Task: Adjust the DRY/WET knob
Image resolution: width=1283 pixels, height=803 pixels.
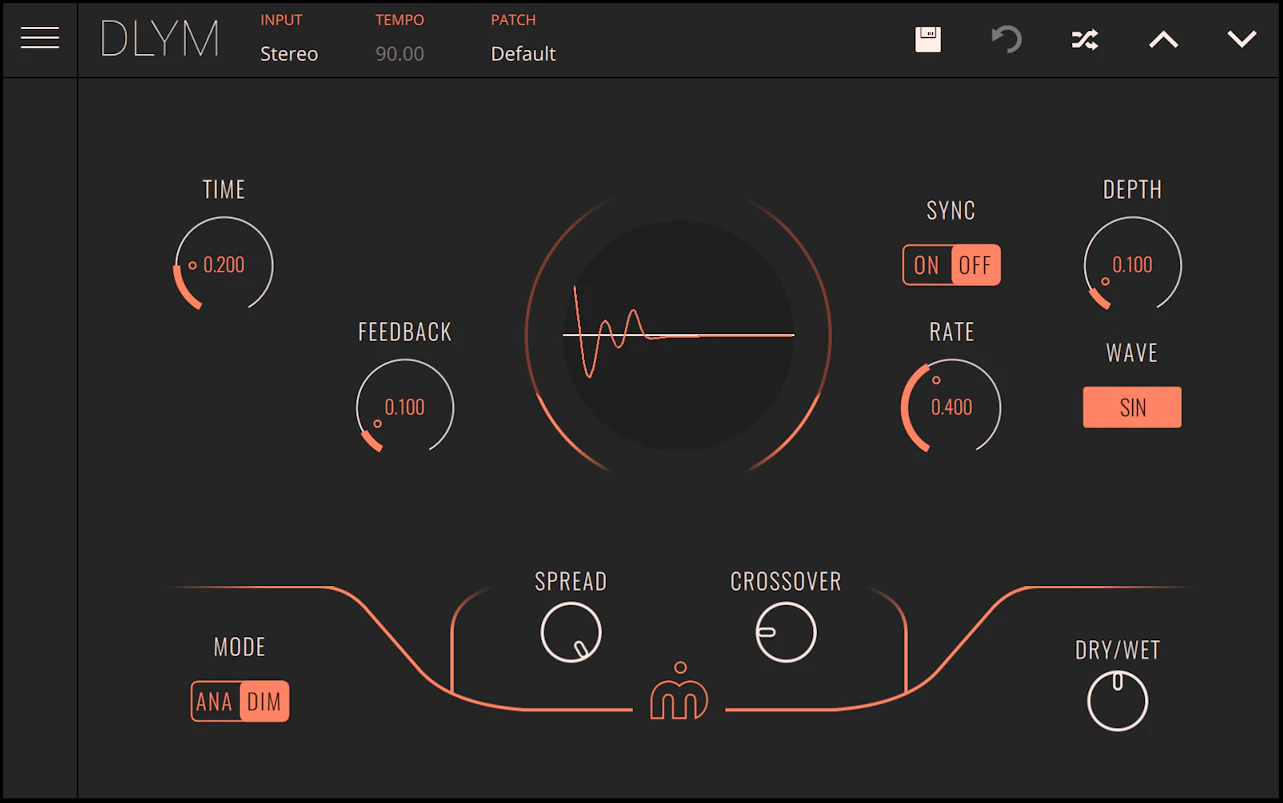Action: coord(1117,700)
